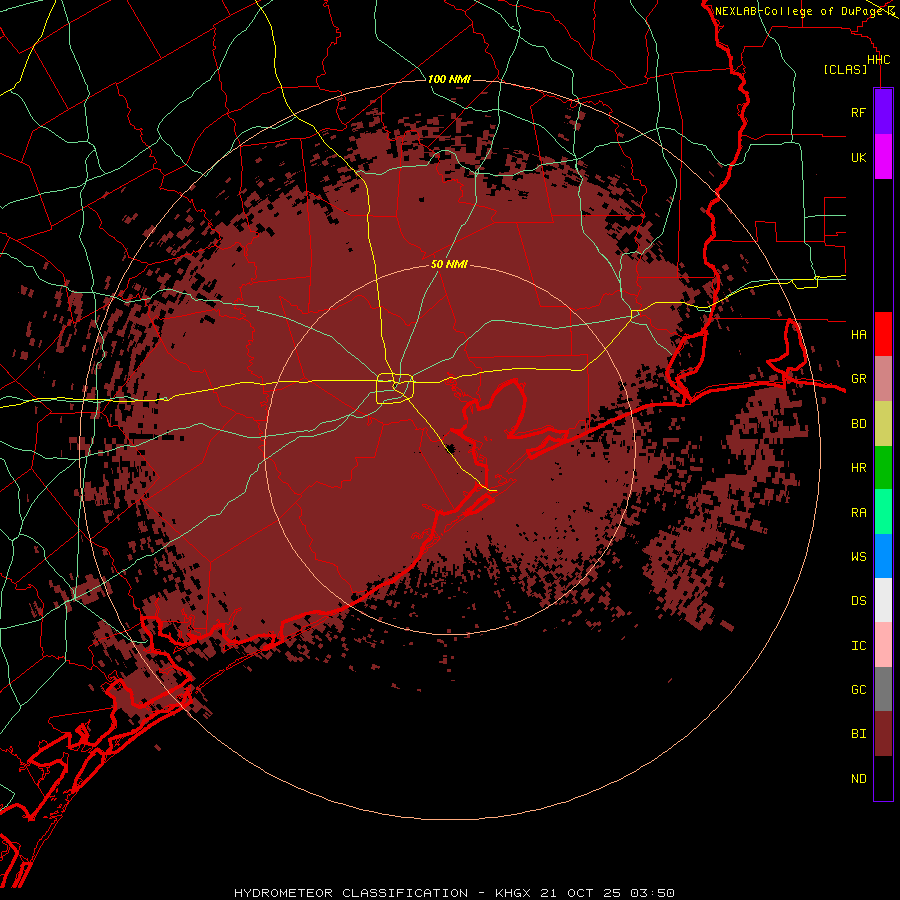Click the 50 NMI range ring label
The image size is (900, 900).
(x=449, y=264)
